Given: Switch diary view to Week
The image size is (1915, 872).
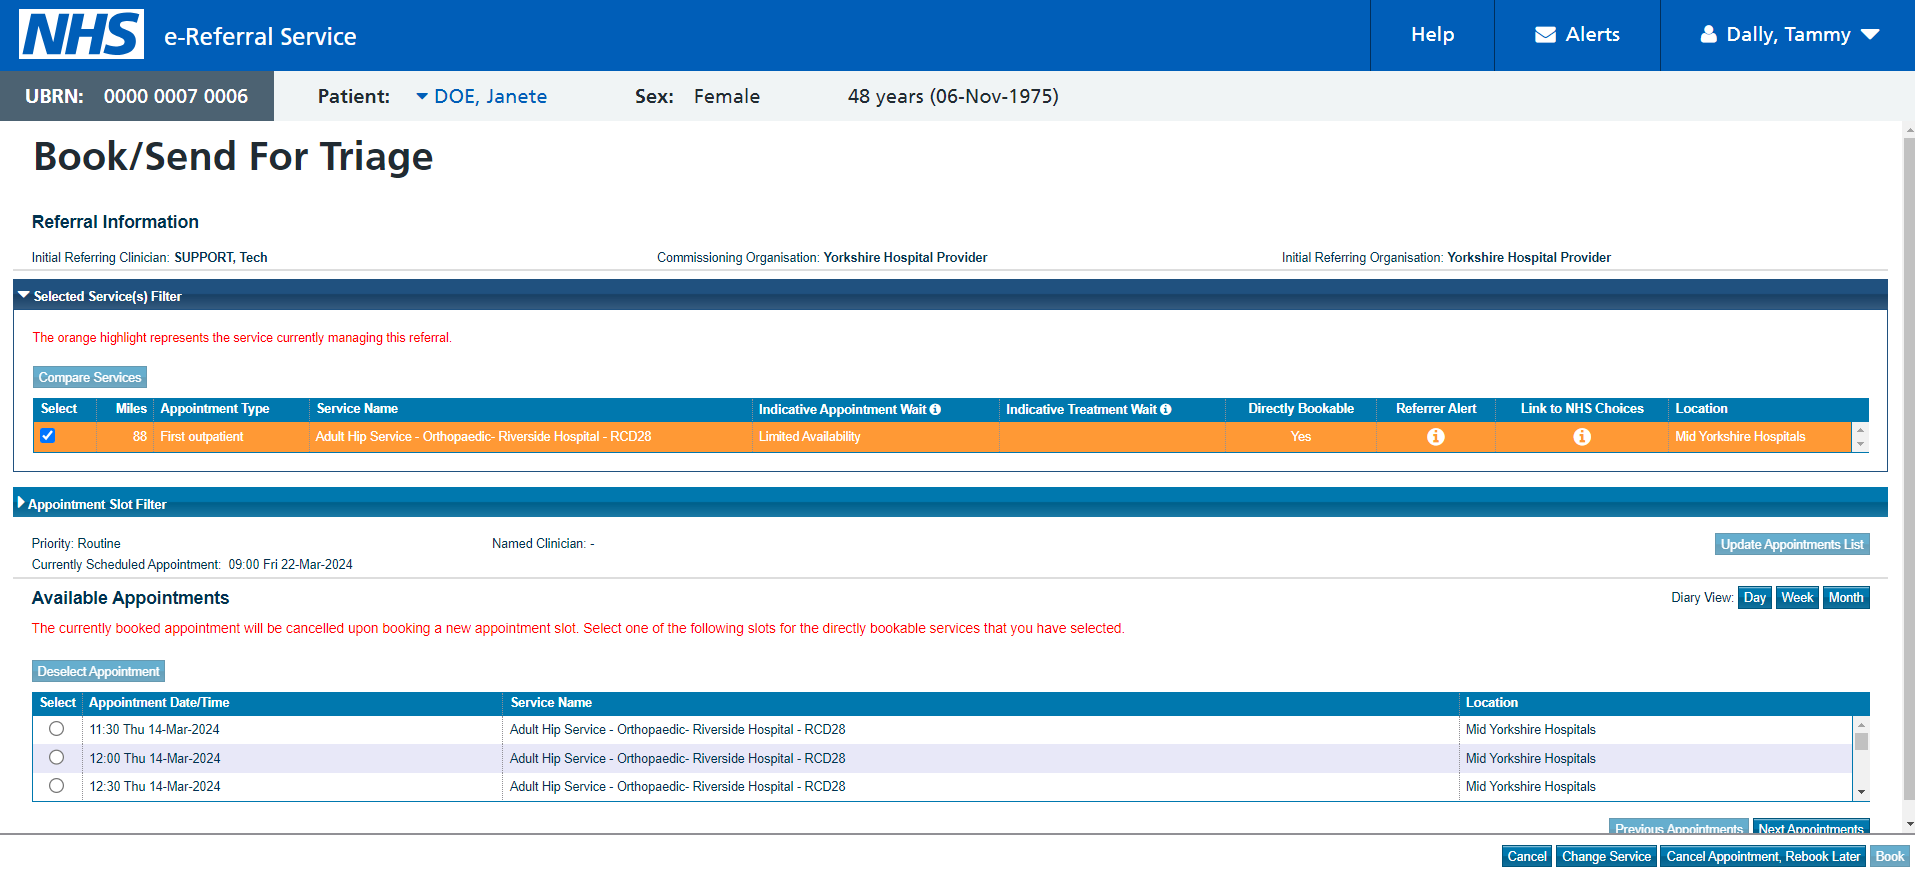Looking at the screenshot, I should coord(1796,598).
